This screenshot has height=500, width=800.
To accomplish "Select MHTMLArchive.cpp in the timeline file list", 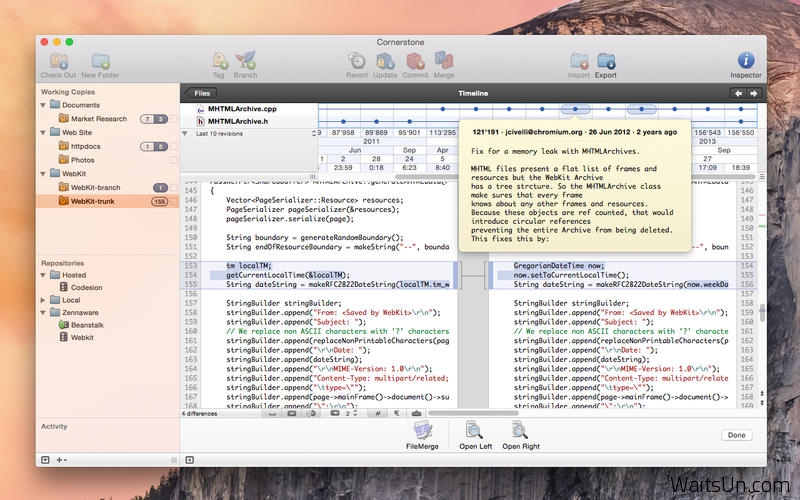I will point(242,109).
